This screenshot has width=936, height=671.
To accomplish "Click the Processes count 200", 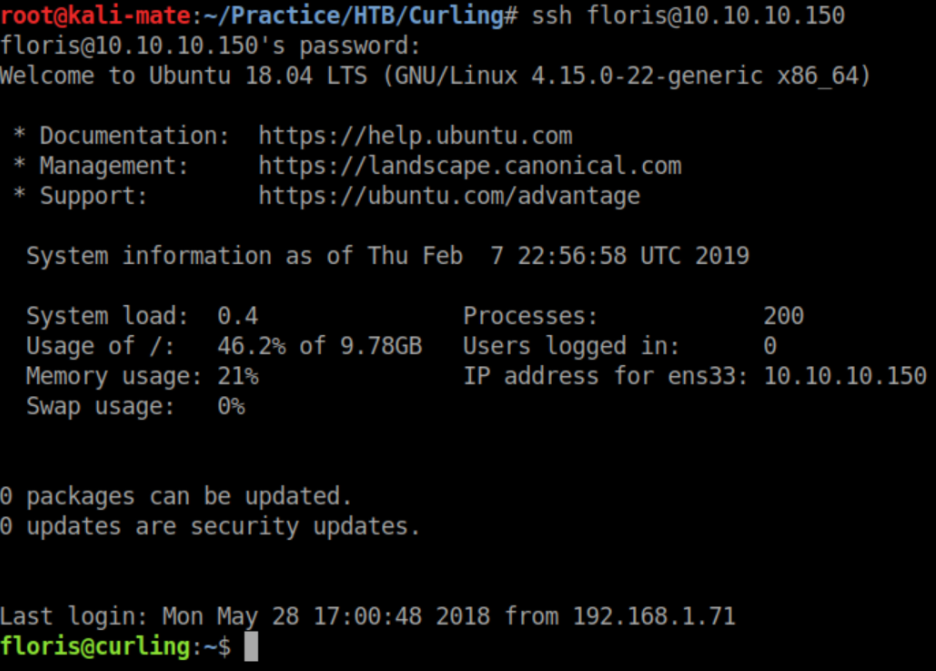I will [x=783, y=316].
